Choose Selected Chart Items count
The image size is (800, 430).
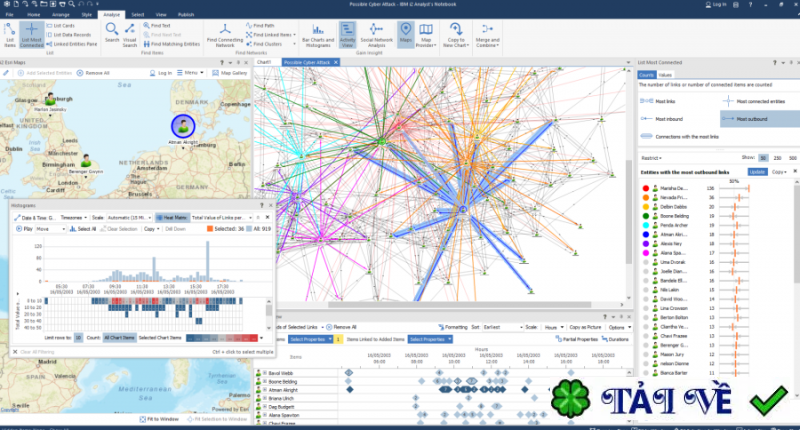click(160, 338)
